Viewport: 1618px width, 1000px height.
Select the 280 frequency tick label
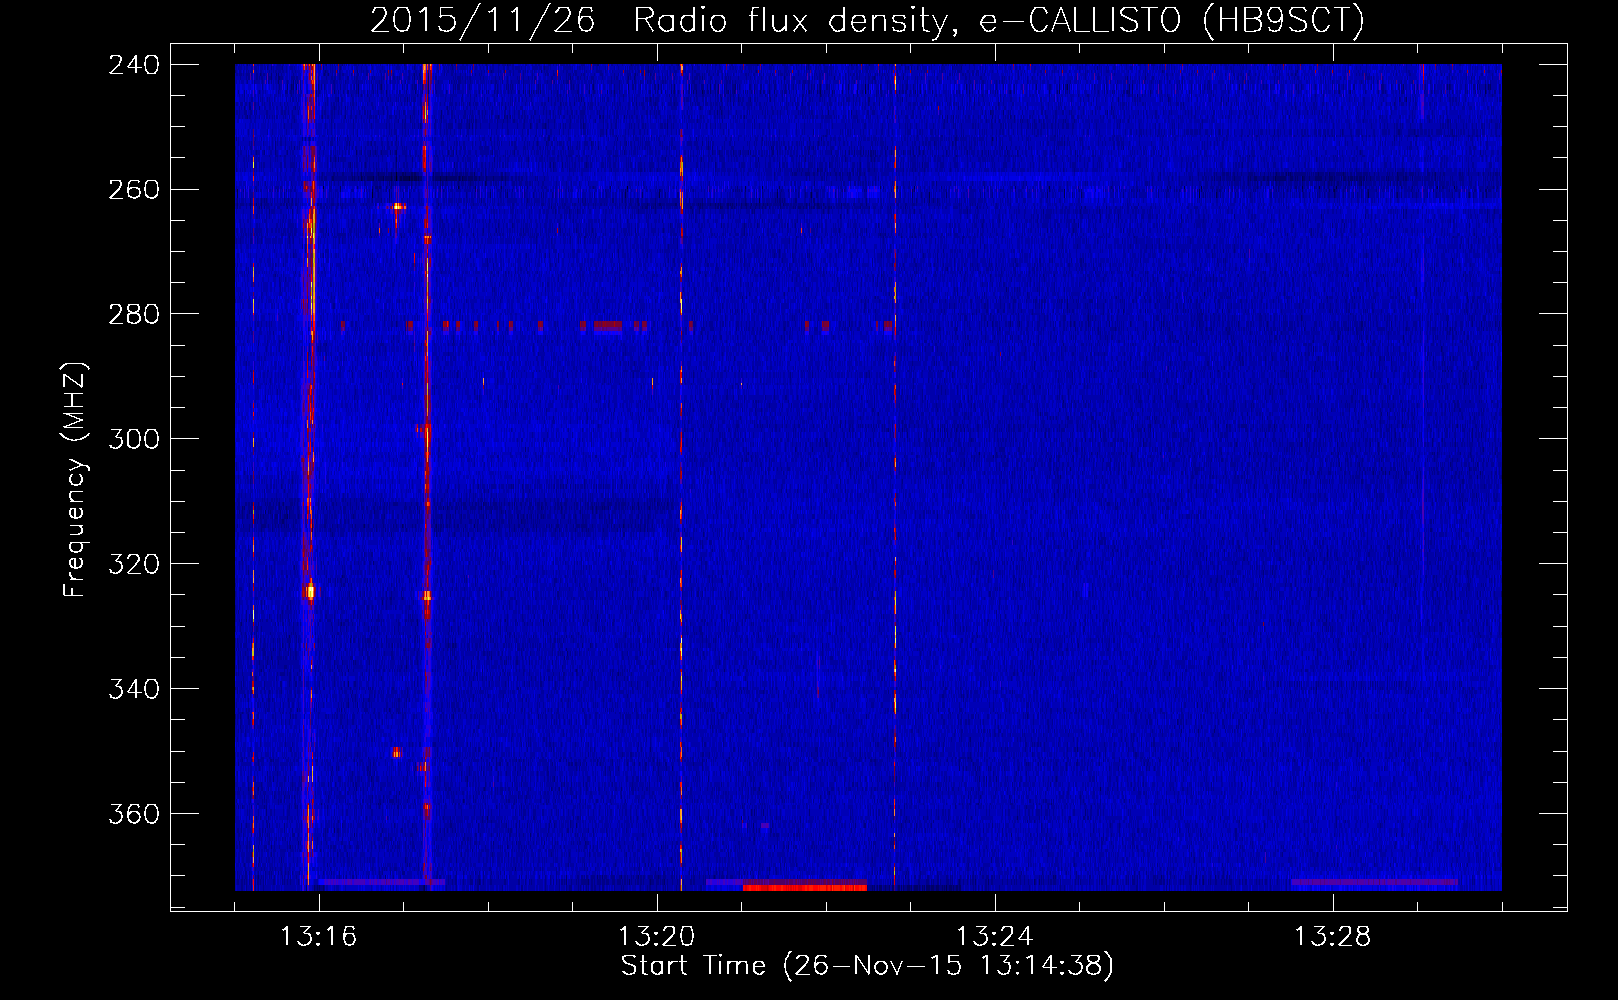tap(134, 315)
